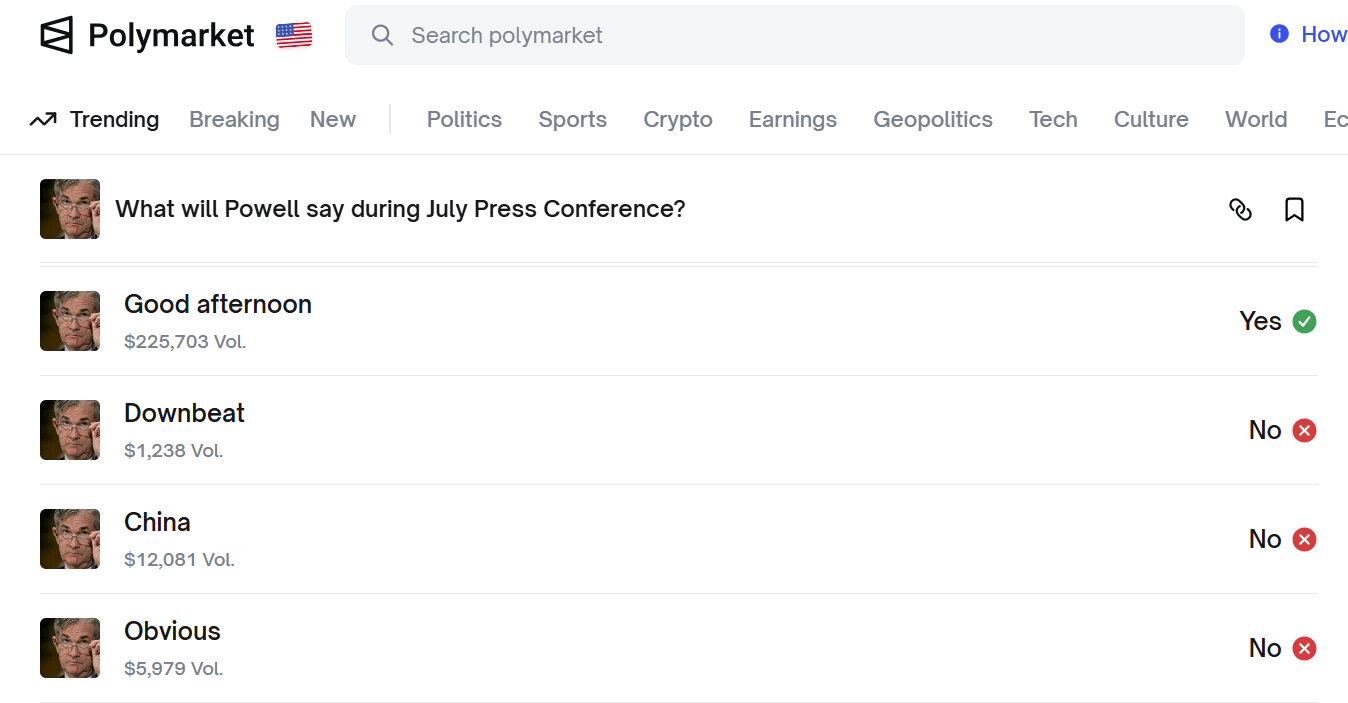Click the US flag icon

[294, 36]
